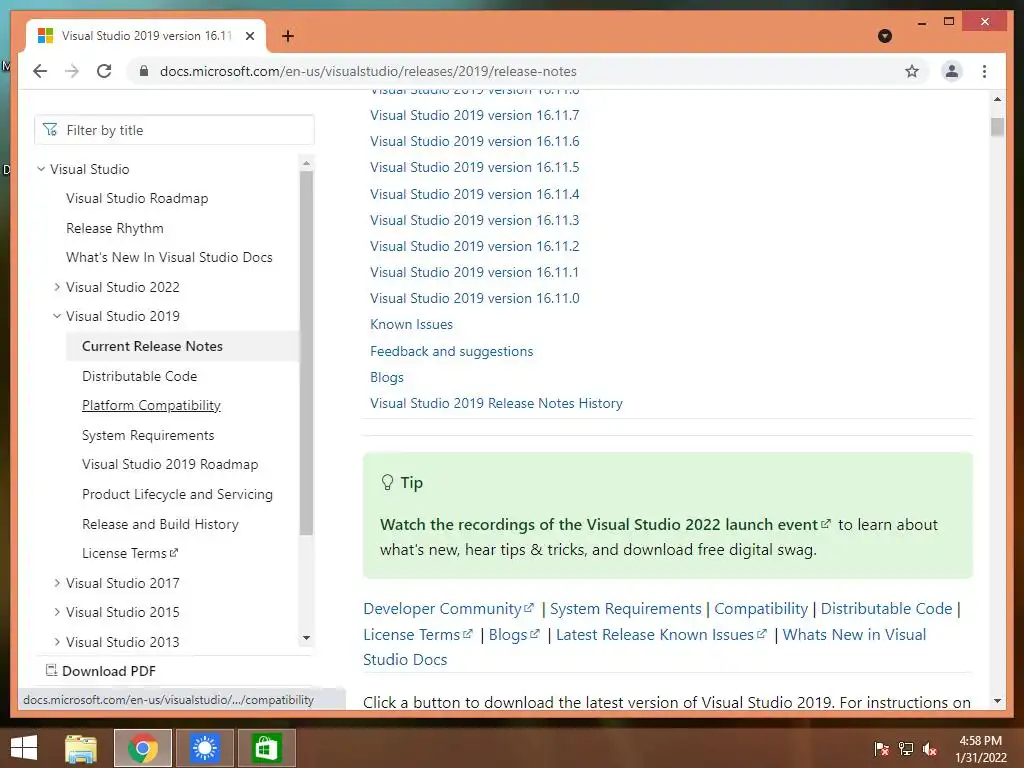Open Chrome's three-dot menu
The height and width of the screenshot is (768, 1024).
click(x=984, y=71)
